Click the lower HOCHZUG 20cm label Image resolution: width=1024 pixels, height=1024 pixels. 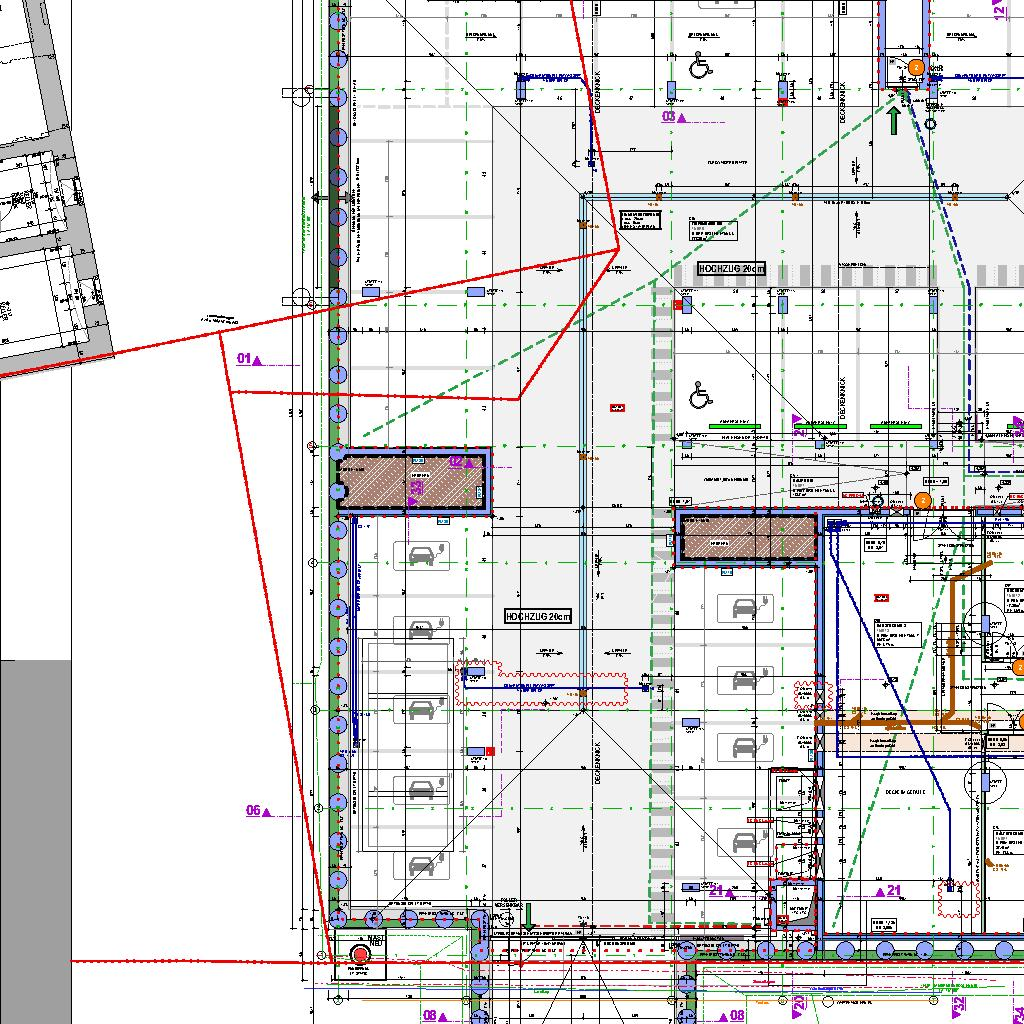coord(538,617)
